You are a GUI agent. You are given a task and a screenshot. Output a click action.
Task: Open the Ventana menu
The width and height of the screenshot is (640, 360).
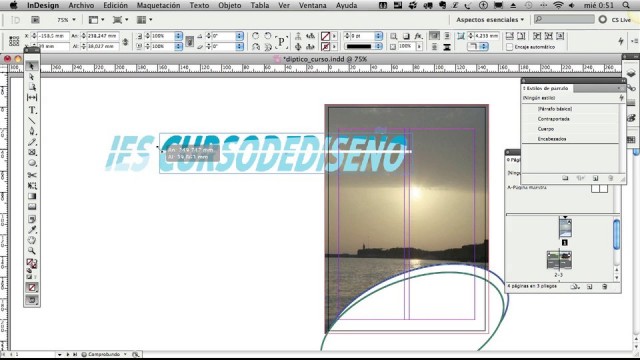[313, 5]
